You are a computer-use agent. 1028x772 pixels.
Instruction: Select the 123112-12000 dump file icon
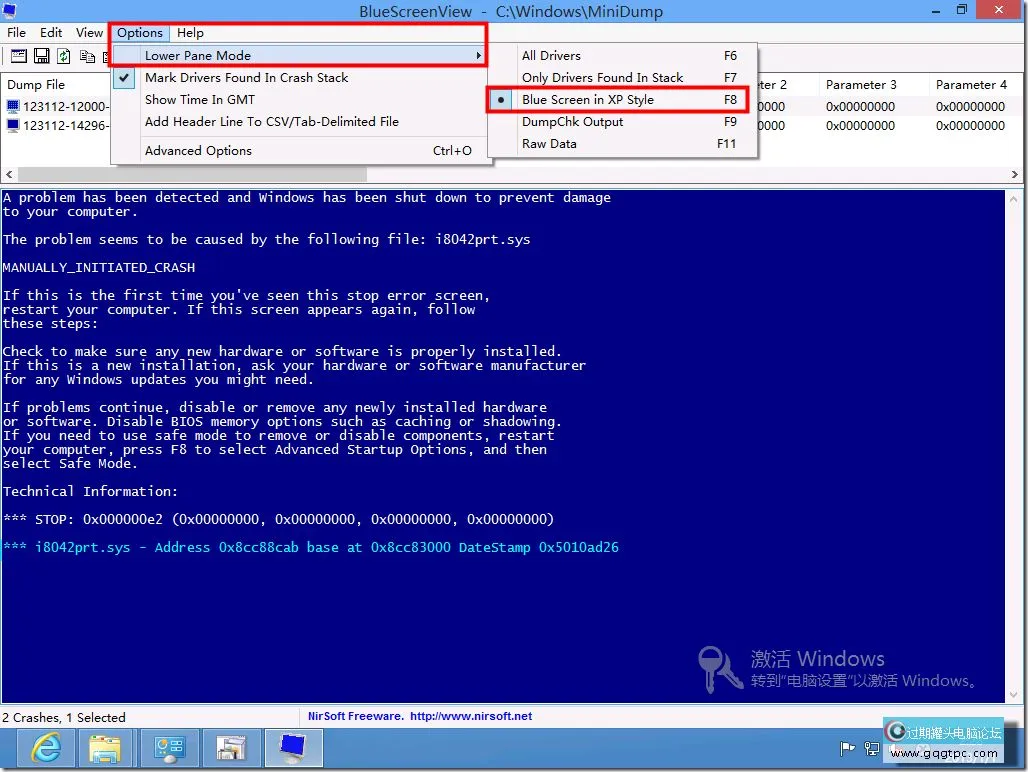tap(13, 106)
